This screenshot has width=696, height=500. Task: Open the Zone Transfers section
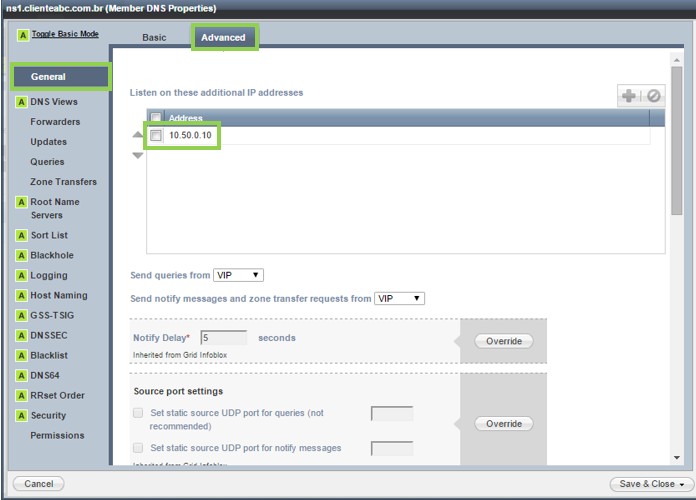click(63, 182)
